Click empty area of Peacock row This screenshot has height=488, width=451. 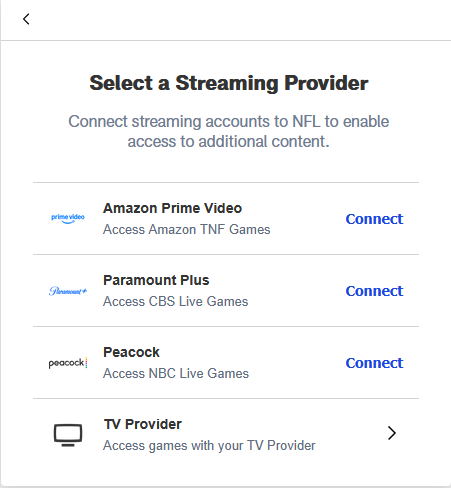point(297,363)
